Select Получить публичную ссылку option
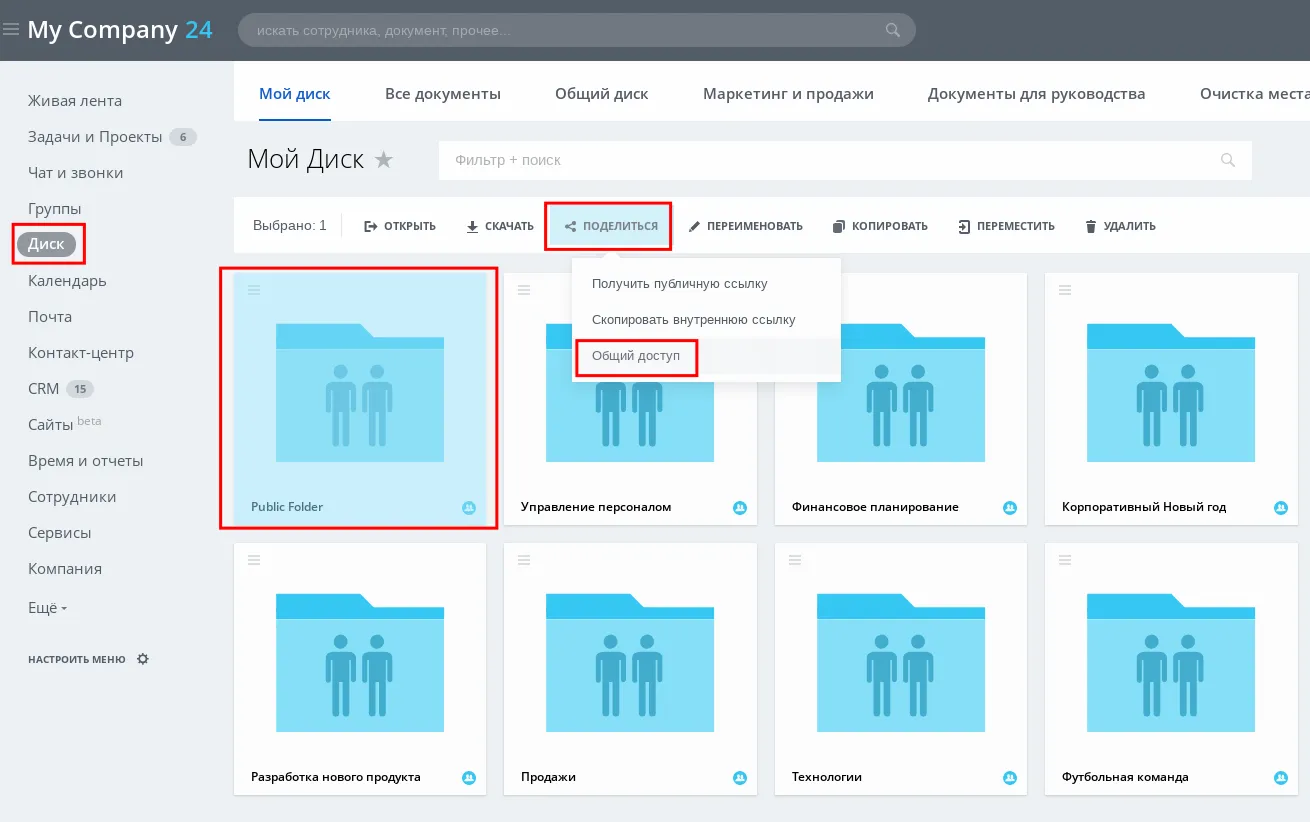Image resolution: width=1310 pixels, height=822 pixels. tap(679, 284)
